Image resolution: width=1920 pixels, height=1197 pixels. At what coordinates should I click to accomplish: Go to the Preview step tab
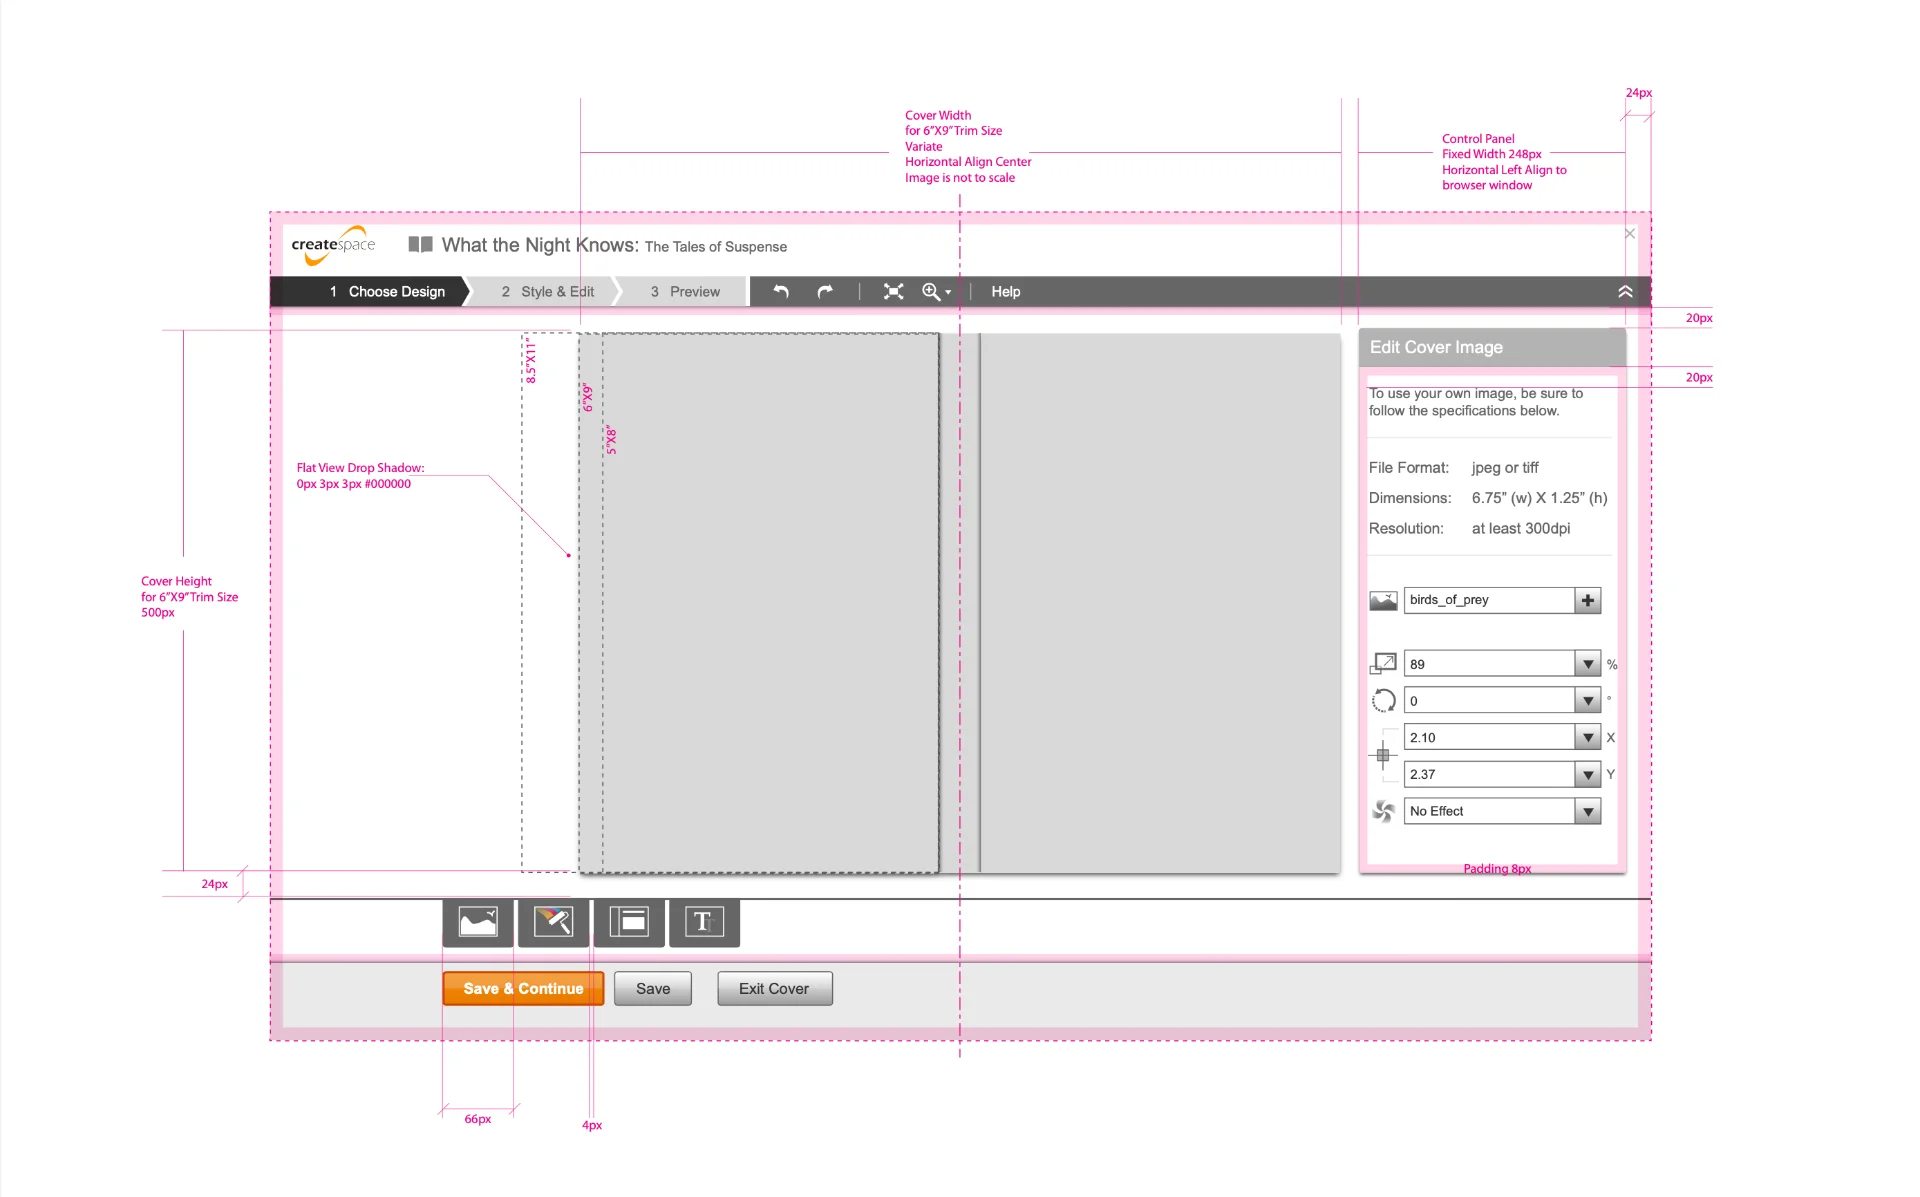click(x=685, y=292)
